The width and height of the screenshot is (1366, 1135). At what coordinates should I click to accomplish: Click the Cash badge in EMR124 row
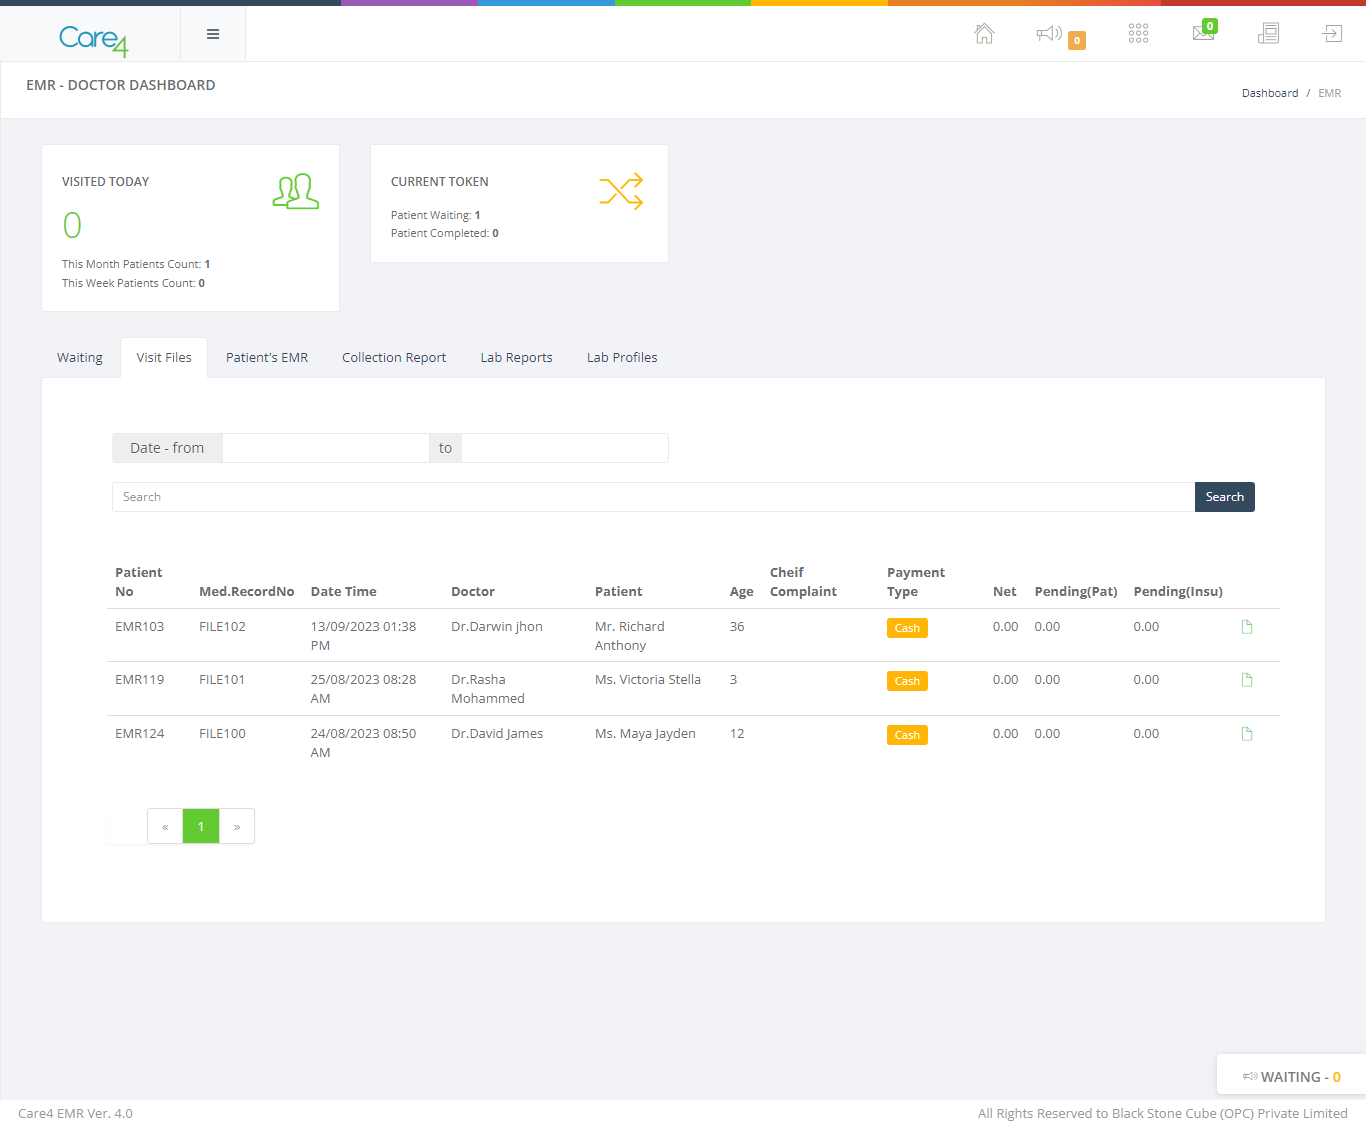pyautogui.click(x=907, y=735)
